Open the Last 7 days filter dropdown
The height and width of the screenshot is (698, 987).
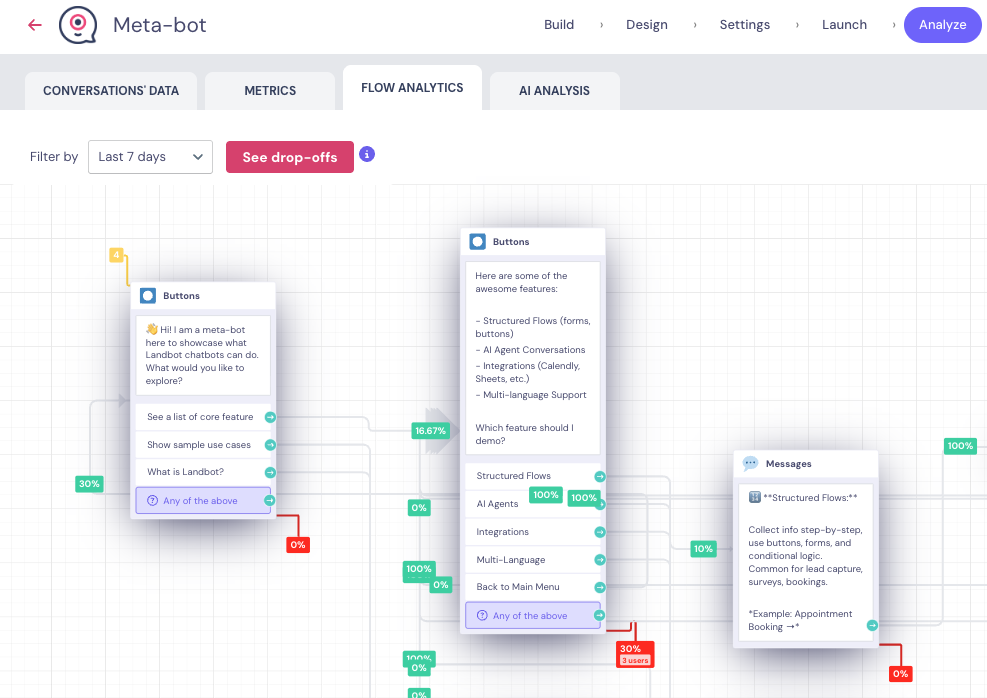(x=150, y=157)
